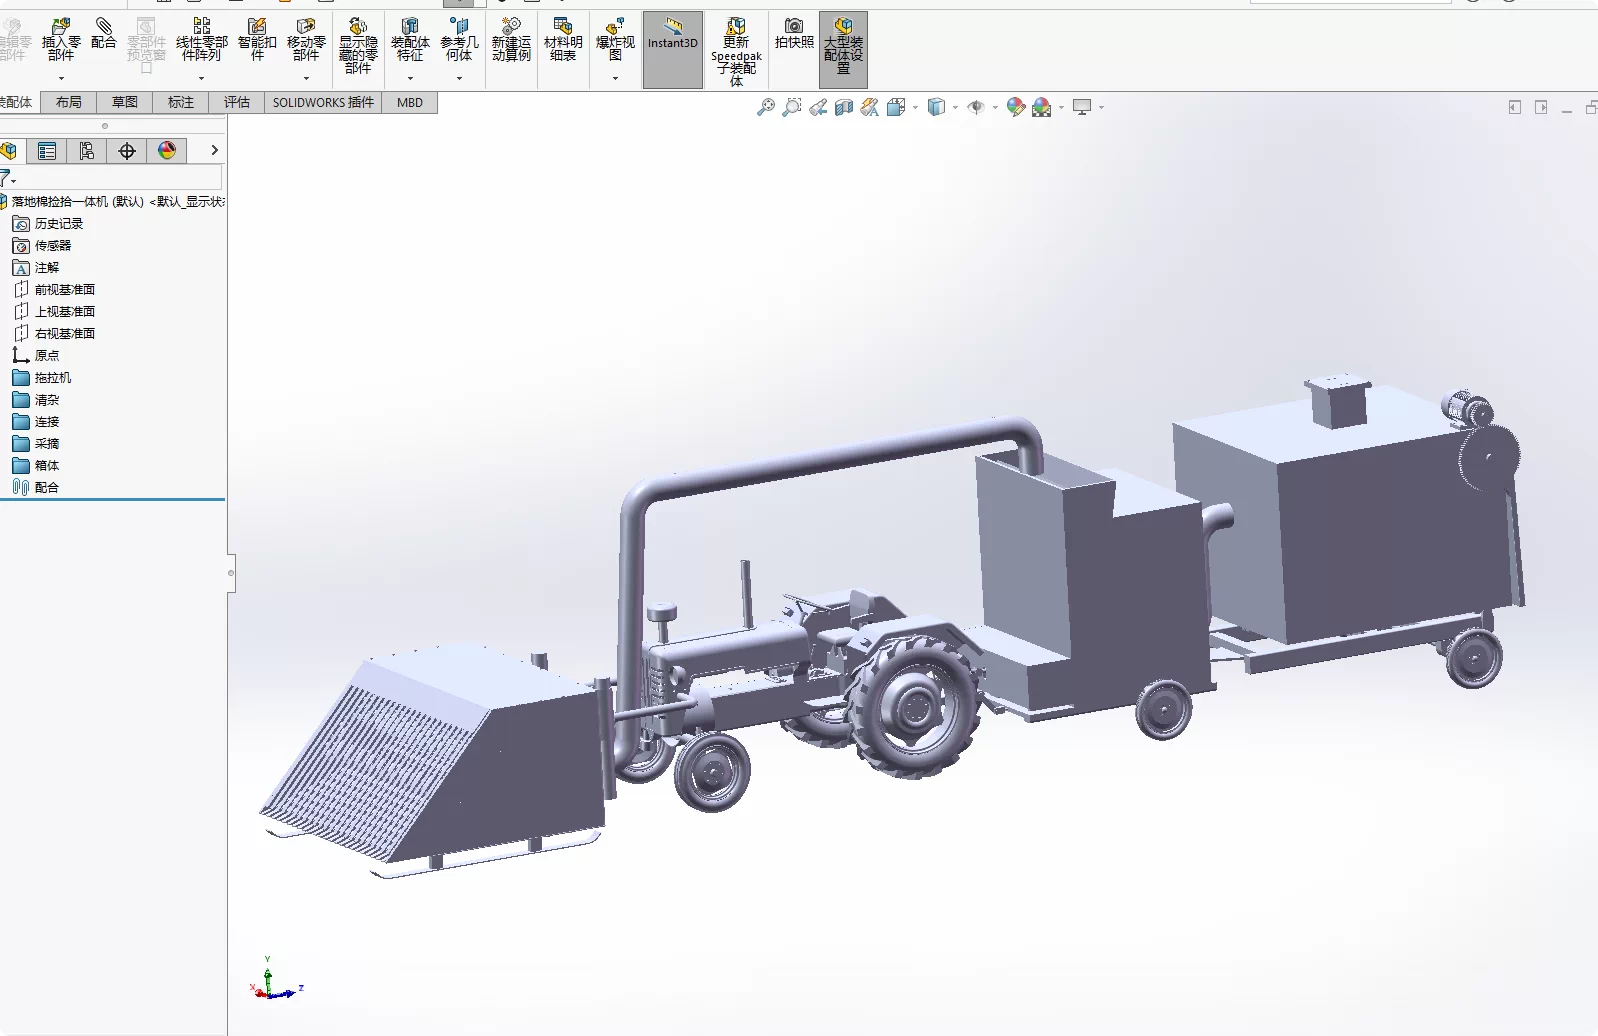Open PropertyManager panel tab
The width and height of the screenshot is (1598, 1036).
click(x=47, y=150)
